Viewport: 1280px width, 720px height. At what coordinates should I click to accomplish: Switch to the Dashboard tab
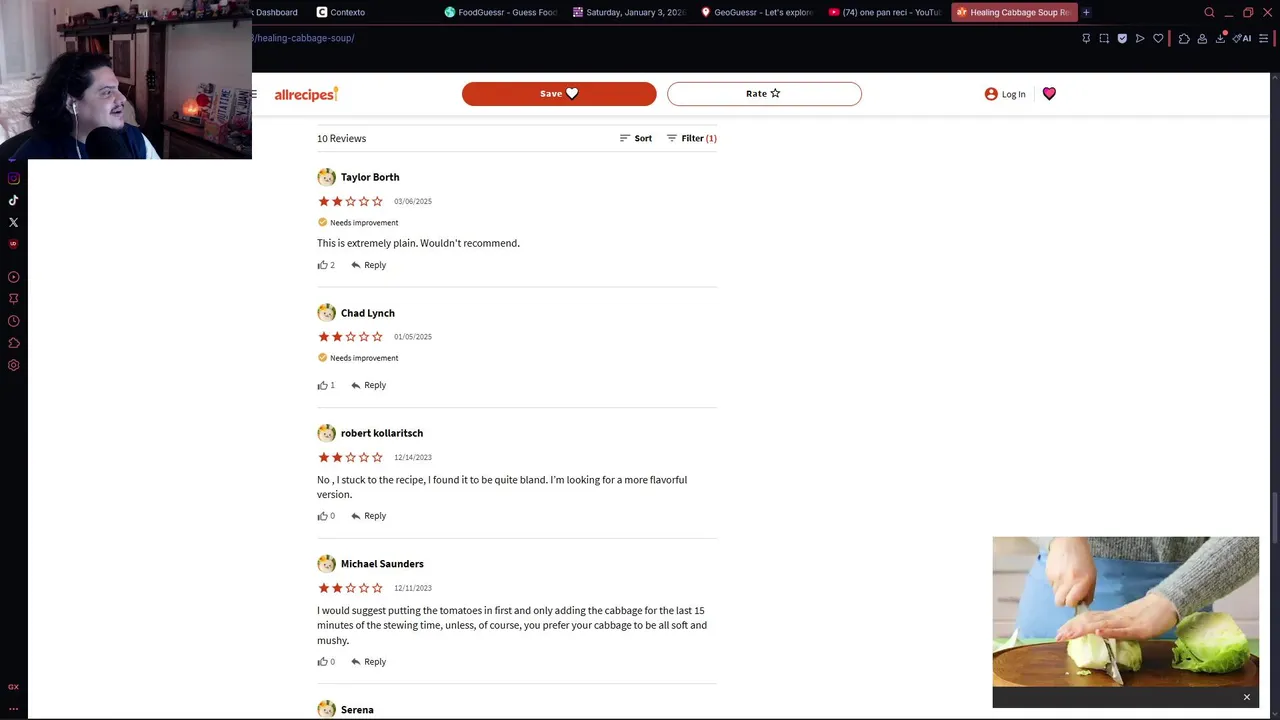(276, 12)
